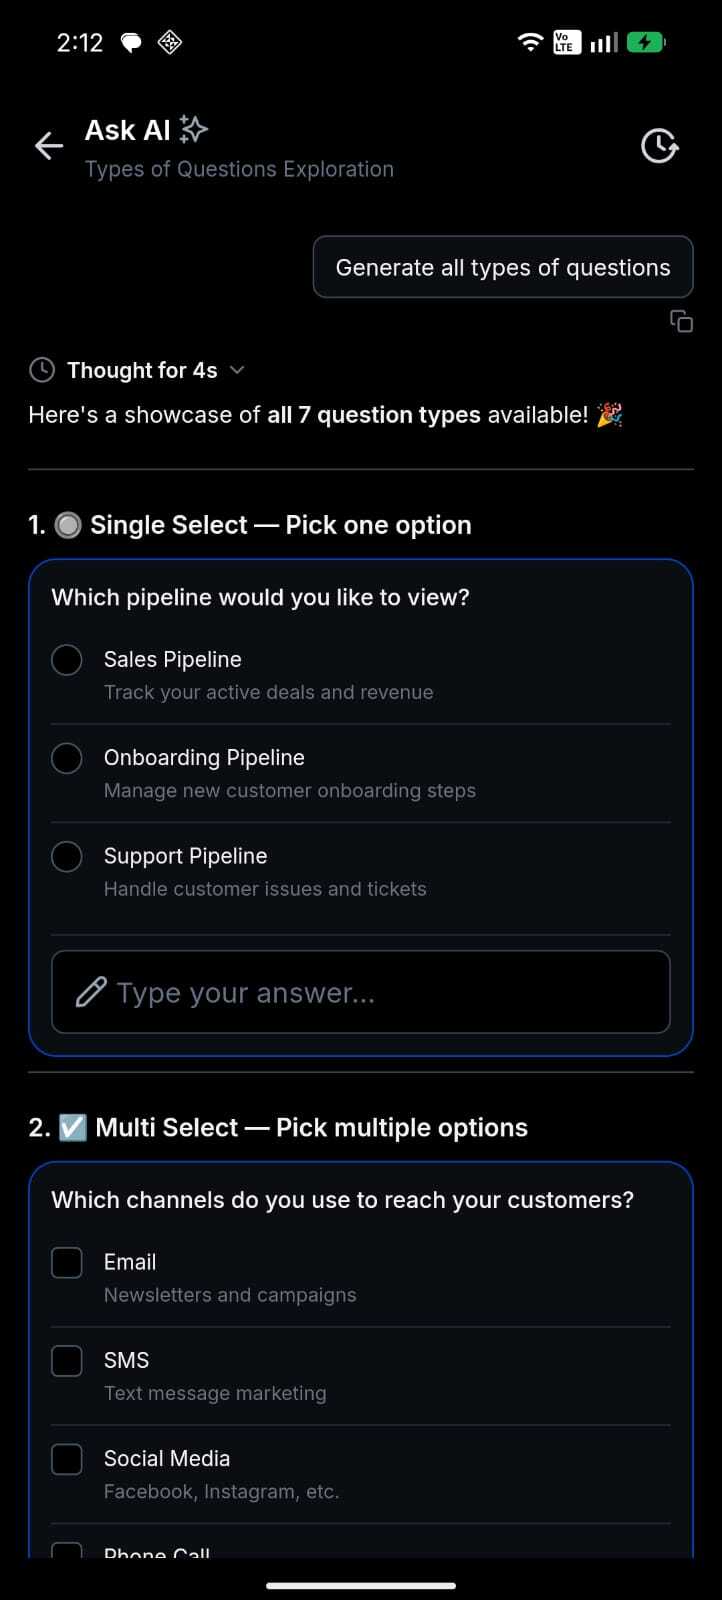Viewport: 722px width, 1600px height.
Task: Expand the Thought for 4s chevron
Action: pyautogui.click(x=237, y=370)
